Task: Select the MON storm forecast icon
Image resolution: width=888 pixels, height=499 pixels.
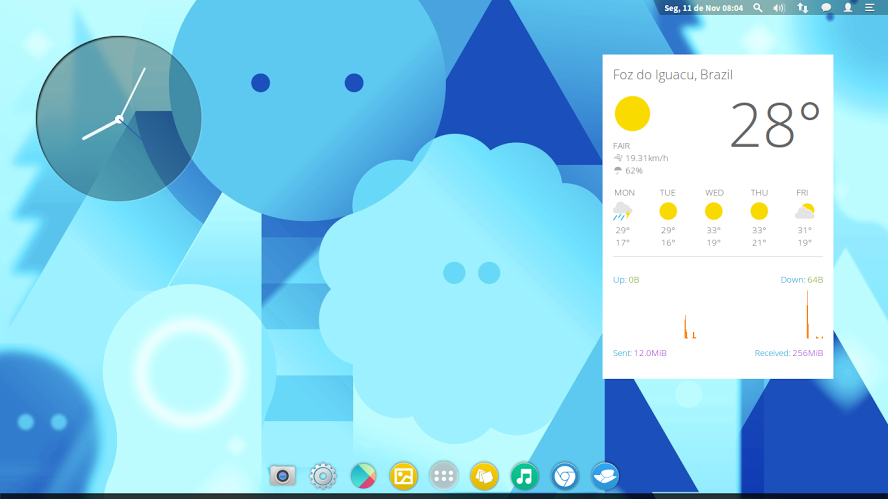Action: pyautogui.click(x=622, y=211)
